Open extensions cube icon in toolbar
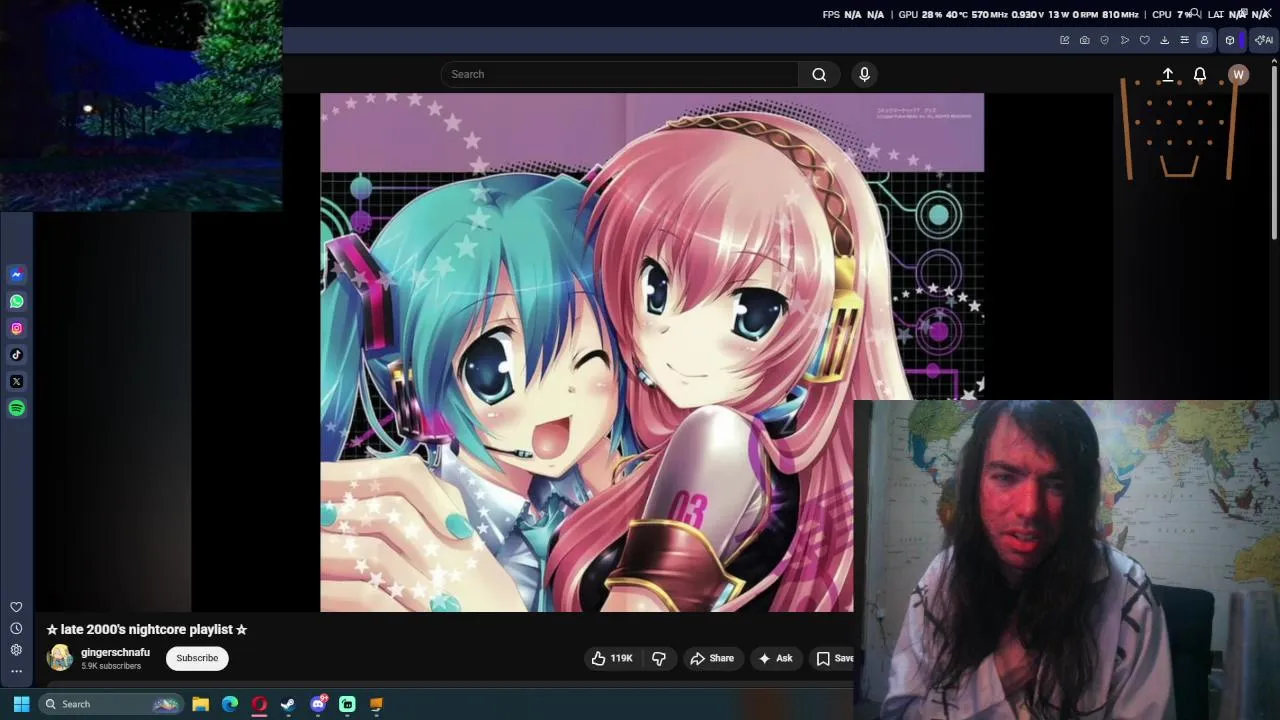1280x720 pixels. (1230, 40)
